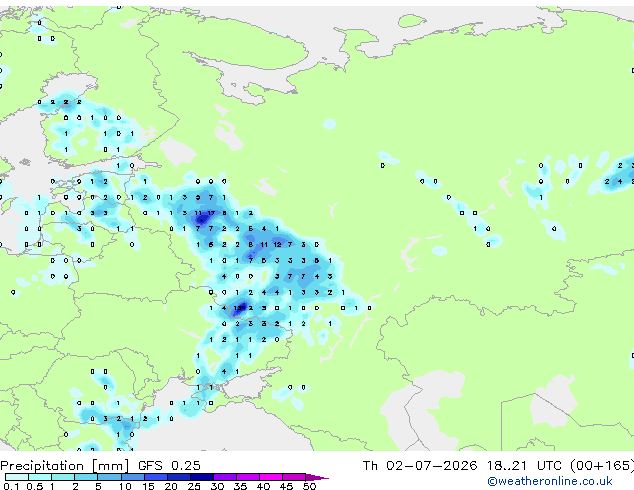Viewport: 634px width, 490px height.
Task: Click the 20–25 mm legend color swatch
Action: pyautogui.click(x=178, y=477)
